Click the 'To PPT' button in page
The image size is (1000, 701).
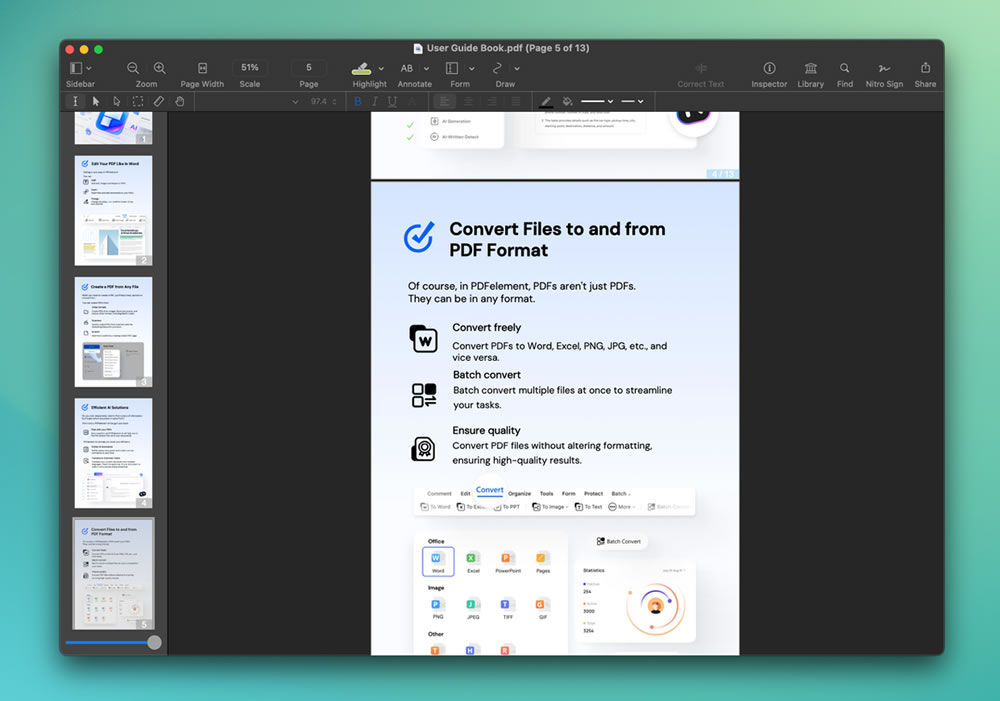(x=507, y=507)
